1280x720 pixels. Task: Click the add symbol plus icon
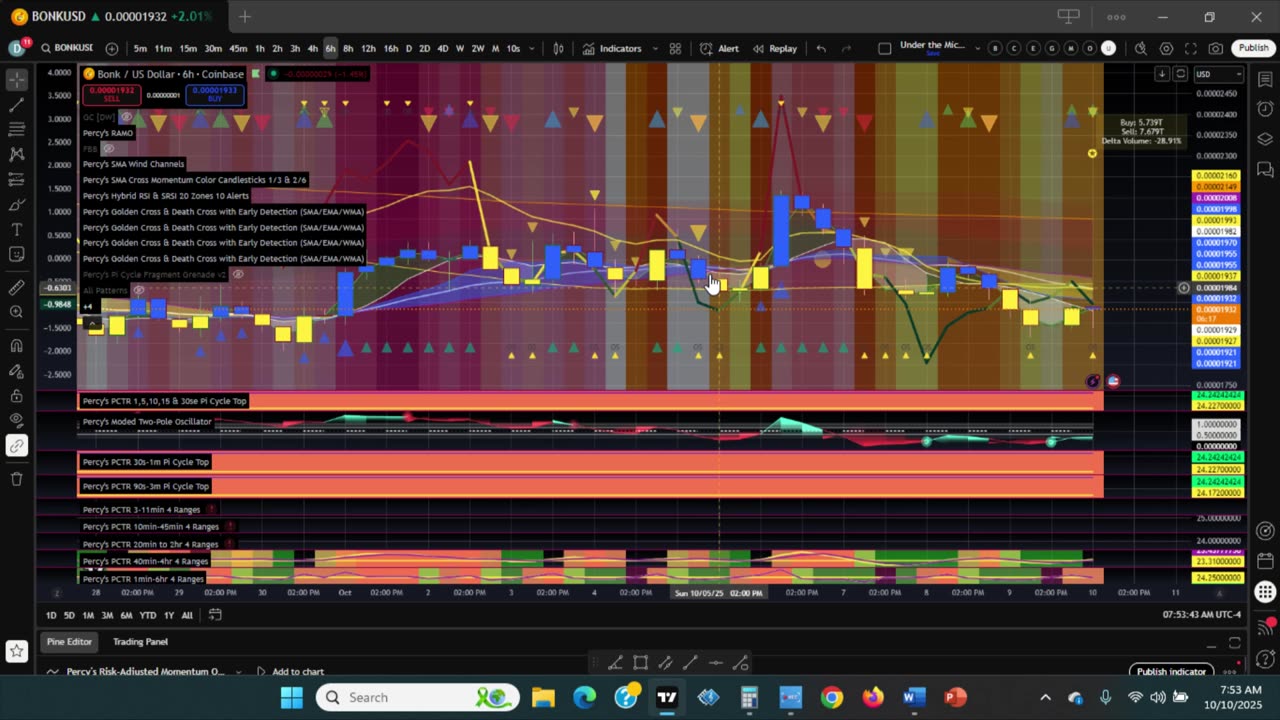pos(111,48)
